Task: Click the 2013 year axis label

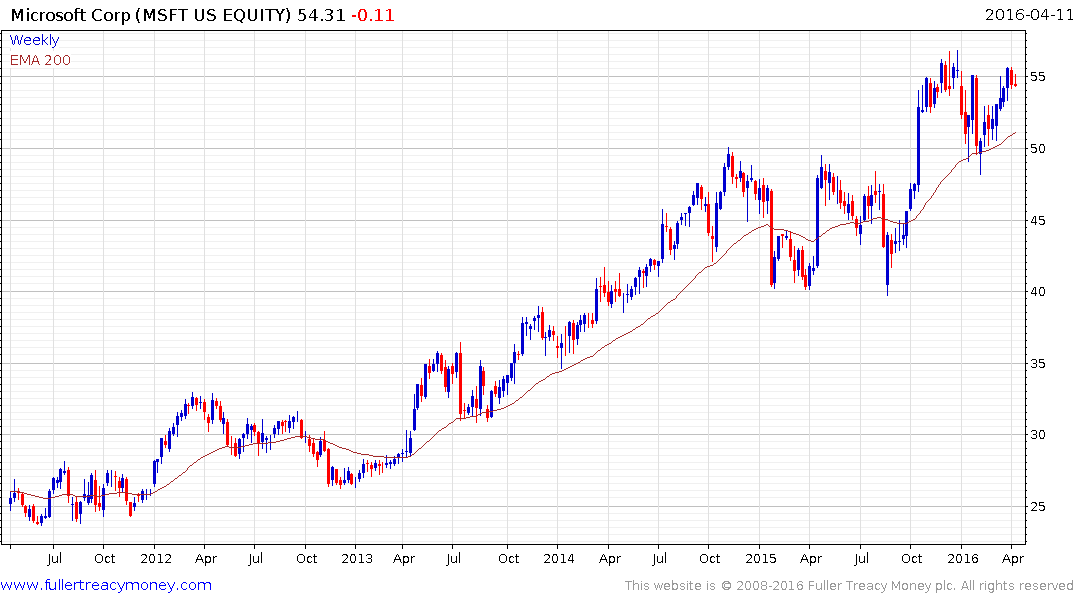Action: [357, 558]
